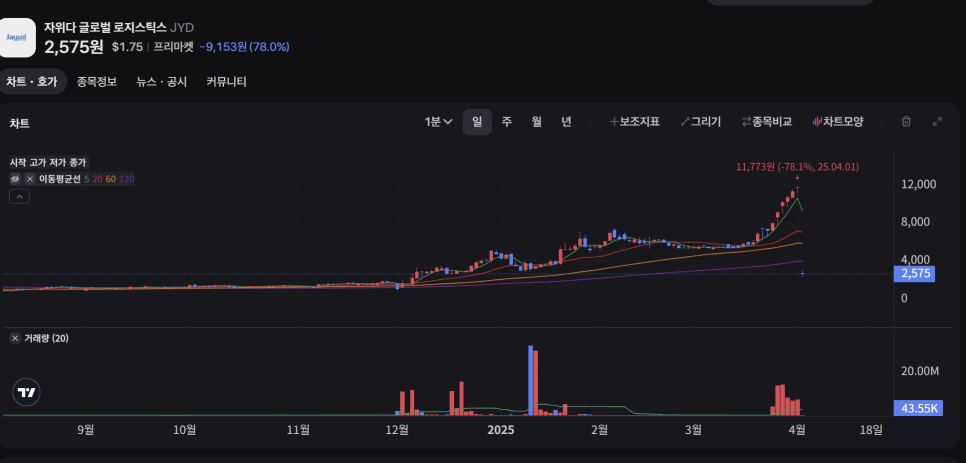Screen dimensions: 966x463
Task: Open the 1분 interval dropdown
Action: click(x=439, y=122)
